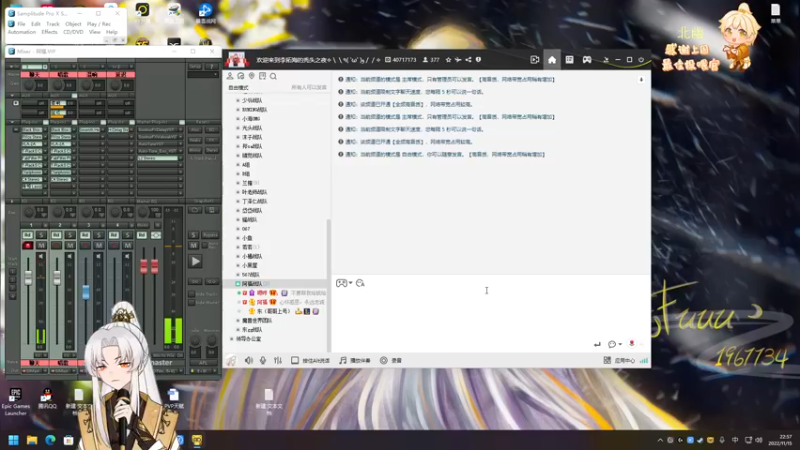This screenshot has height=450, width=800.
Task: Open the App Center in YY
Action: pyautogui.click(x=619, y=360)
